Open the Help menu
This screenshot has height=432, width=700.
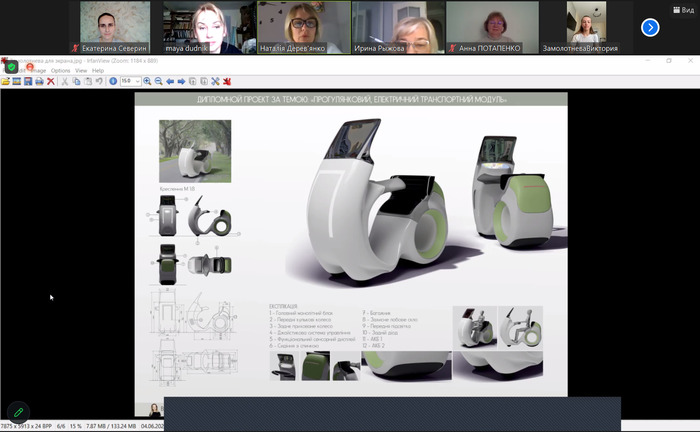pyautogui.click(x=98, y=71)
